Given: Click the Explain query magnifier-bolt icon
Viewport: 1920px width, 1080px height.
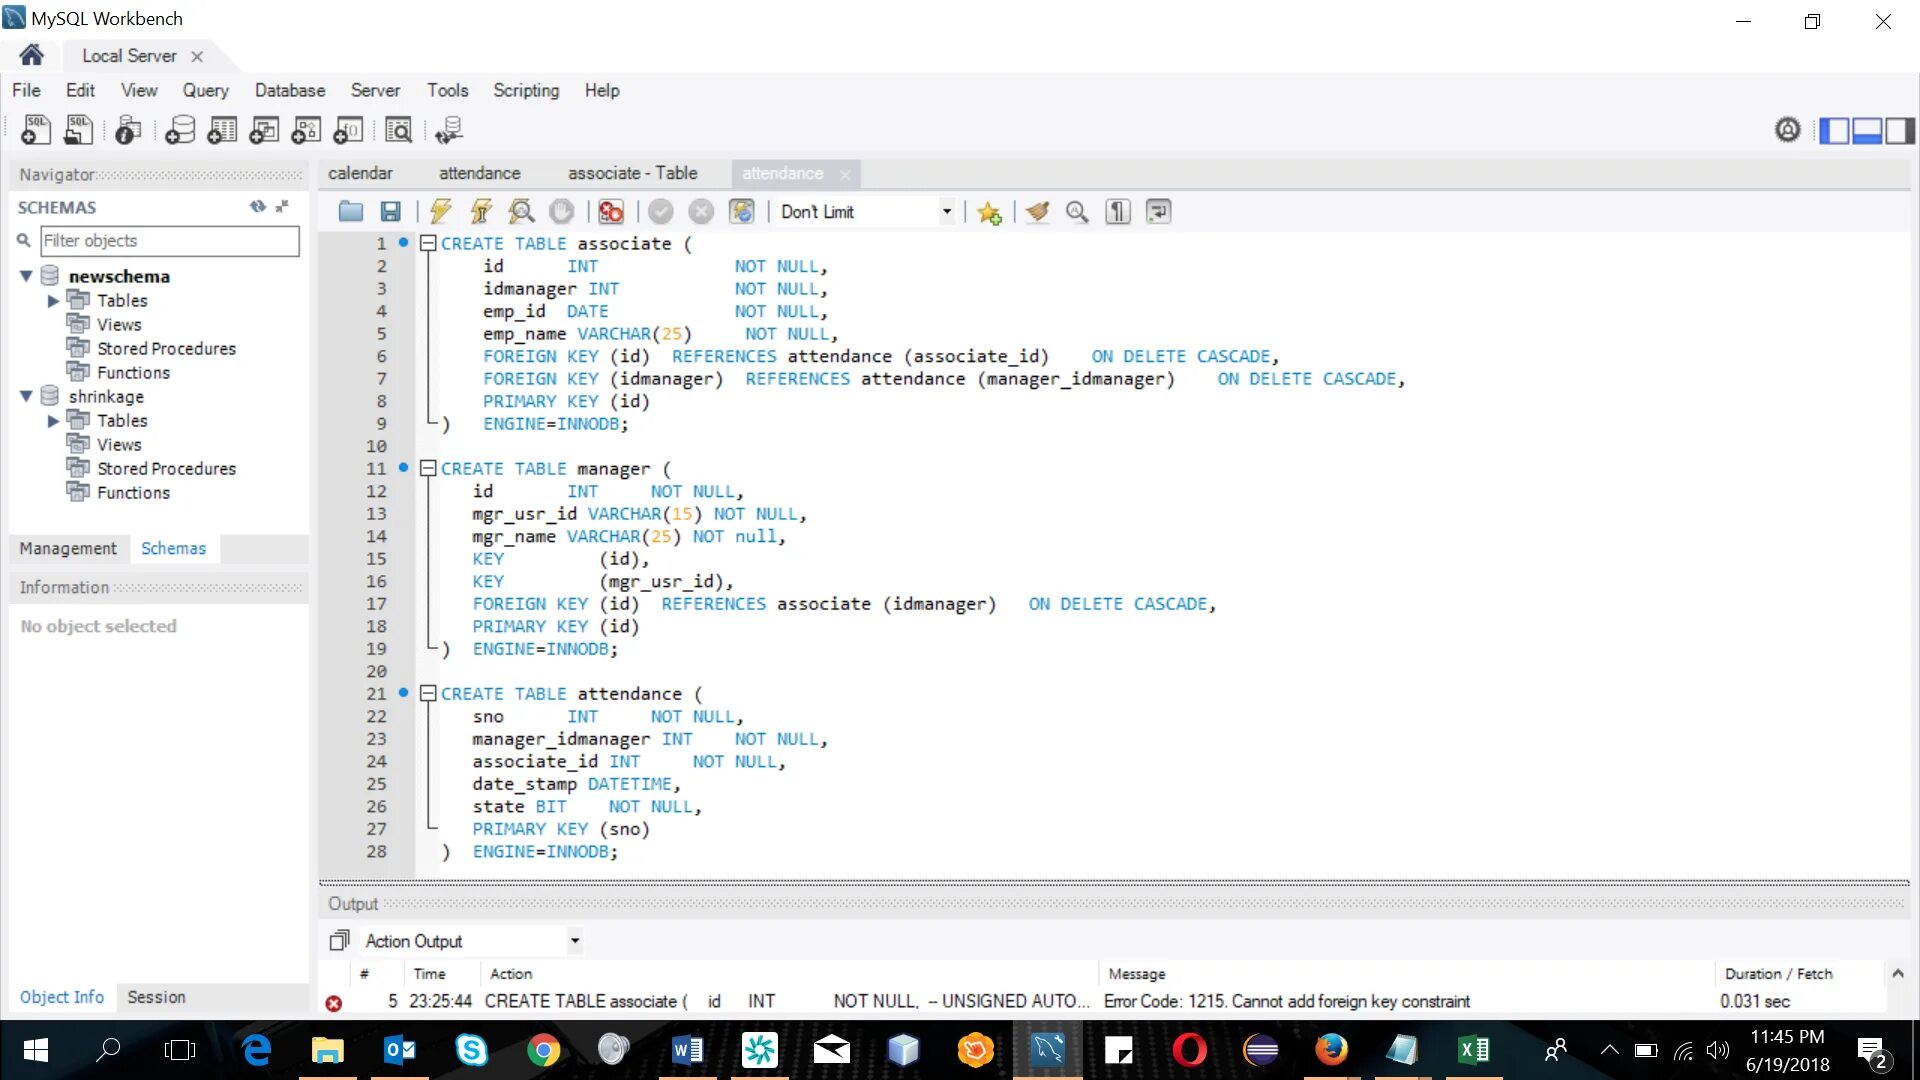Looking at the screenshot, I should [521, 211].
